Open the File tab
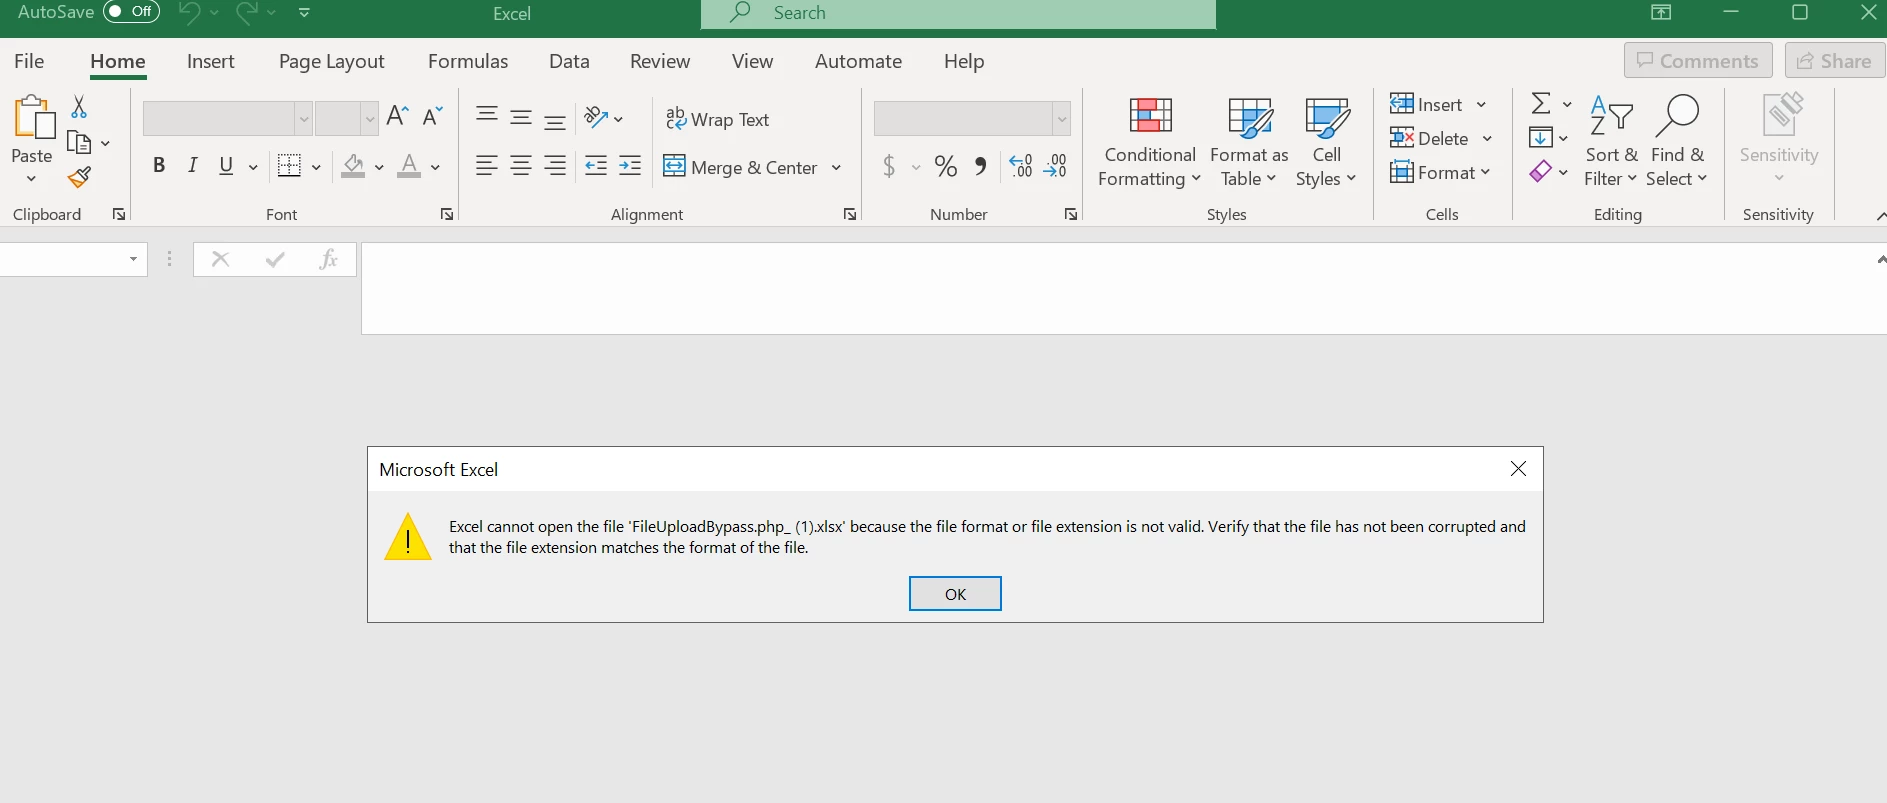Viewport: 1887px width, 803px height. coord(29,61)
